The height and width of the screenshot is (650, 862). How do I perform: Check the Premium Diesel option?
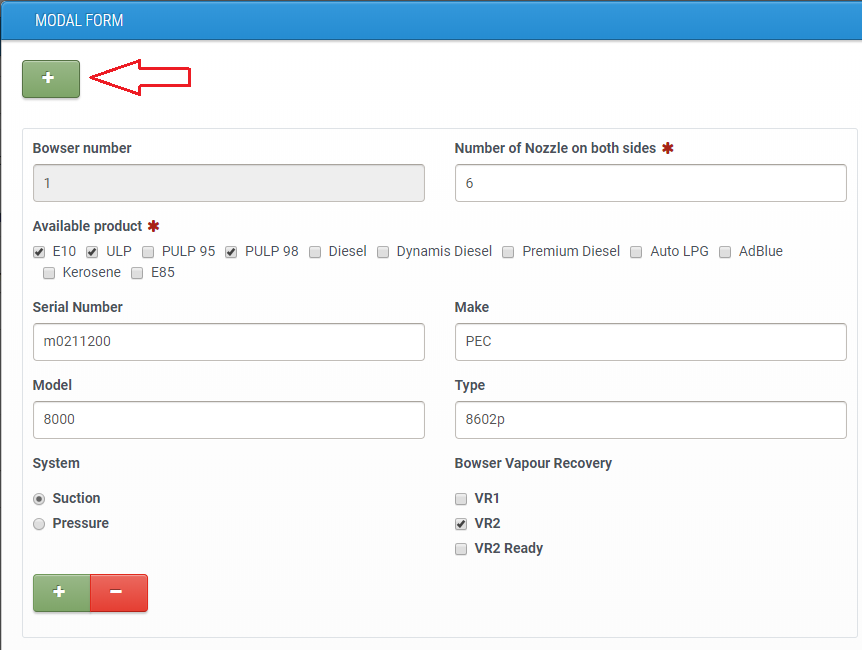tap(508, 252)
